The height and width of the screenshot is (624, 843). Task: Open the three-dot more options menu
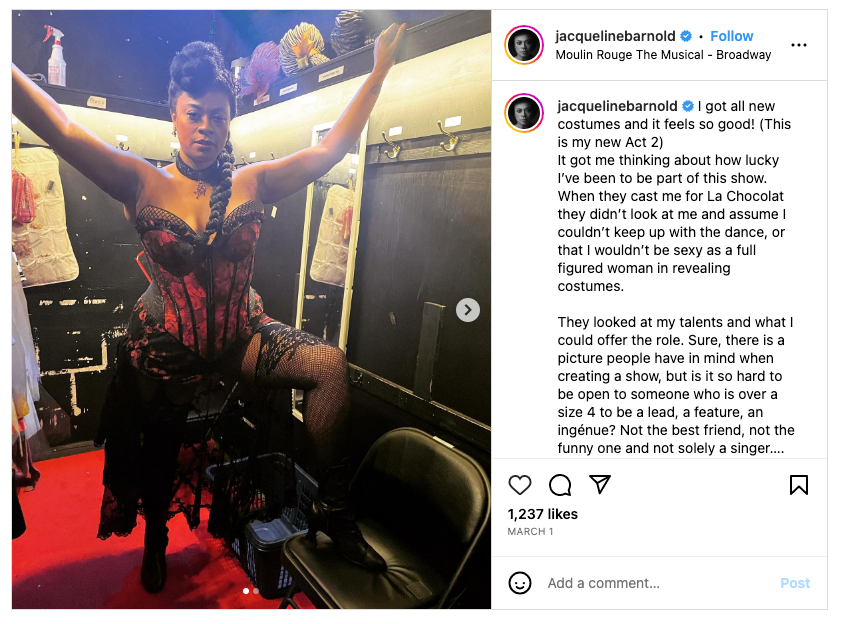coord(798,45)
